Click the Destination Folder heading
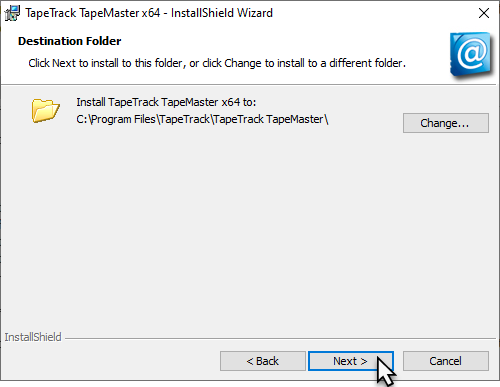 pyautogui.click(x=70, y=41)
